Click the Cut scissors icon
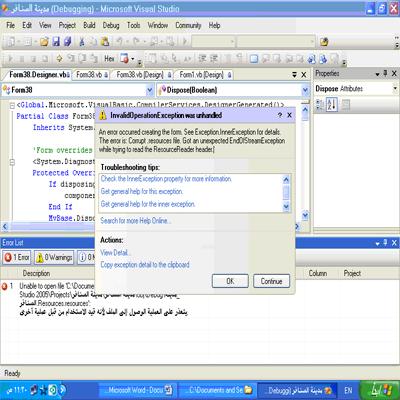400x400 pixels. pos(82,42)
